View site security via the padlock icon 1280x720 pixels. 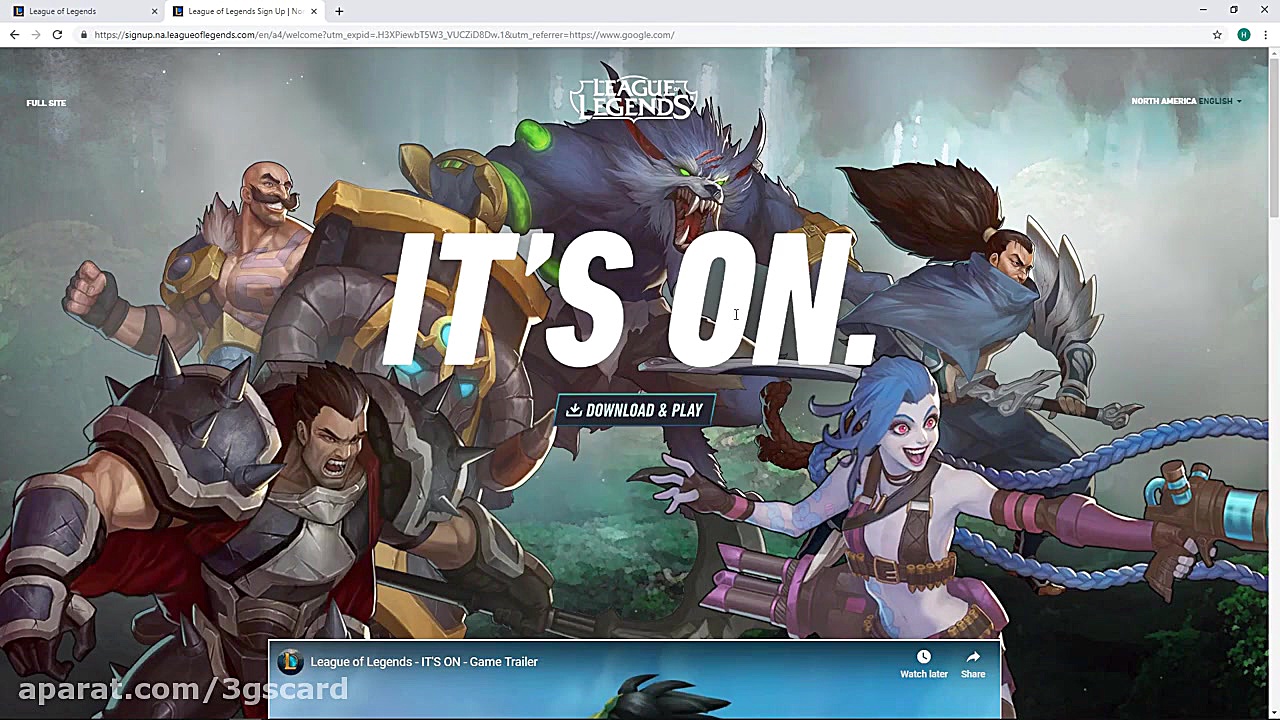click(84, 35)
